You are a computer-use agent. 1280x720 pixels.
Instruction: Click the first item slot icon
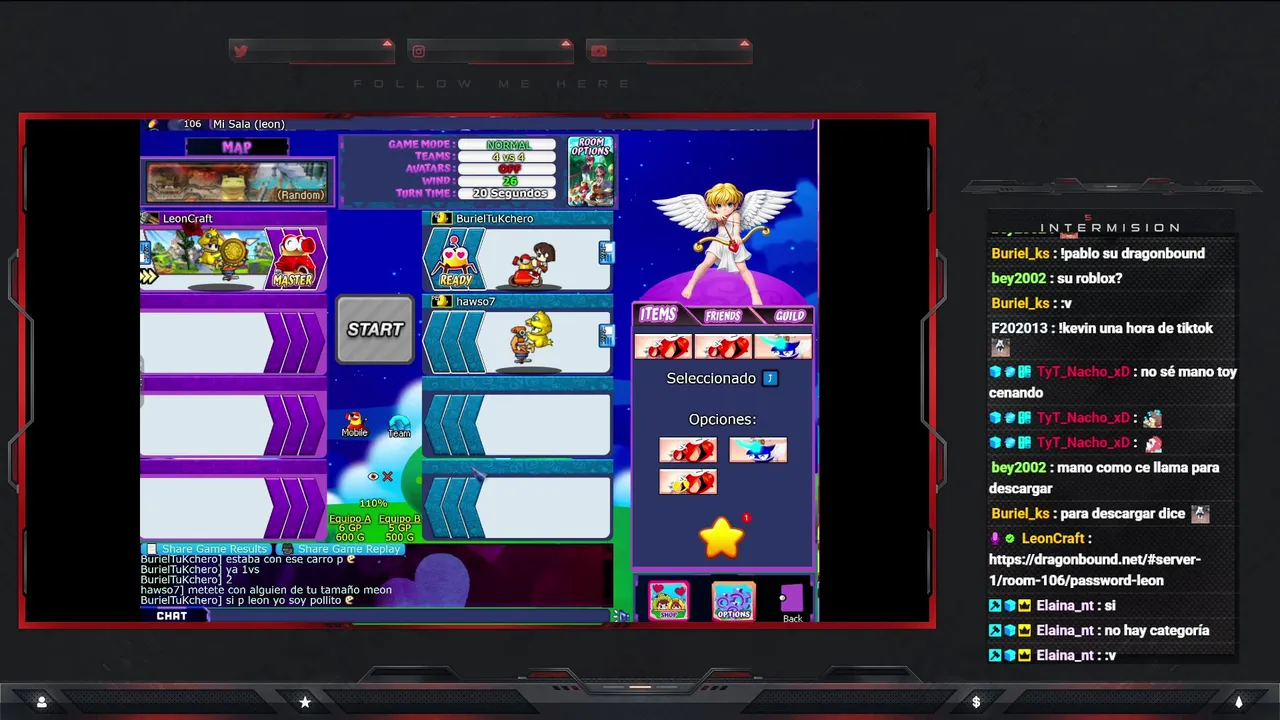[x=663, y=347]
